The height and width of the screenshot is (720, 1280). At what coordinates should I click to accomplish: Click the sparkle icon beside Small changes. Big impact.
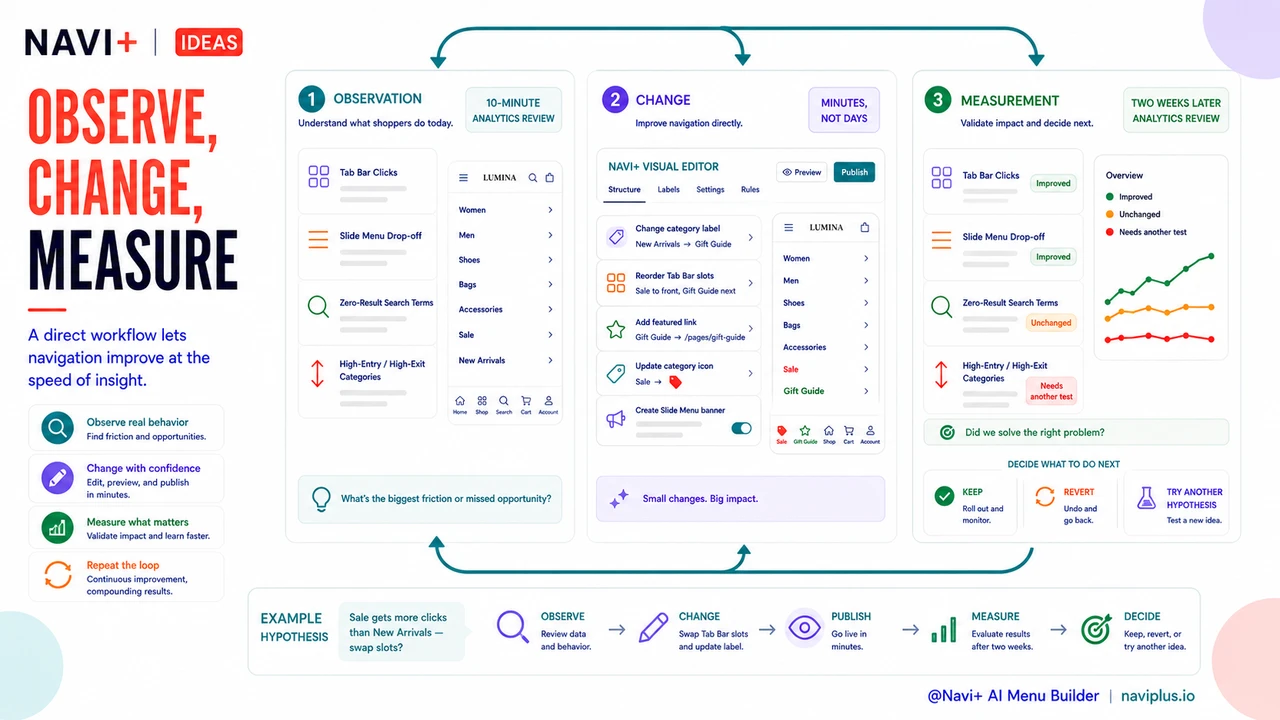click(x=619, y=498)
